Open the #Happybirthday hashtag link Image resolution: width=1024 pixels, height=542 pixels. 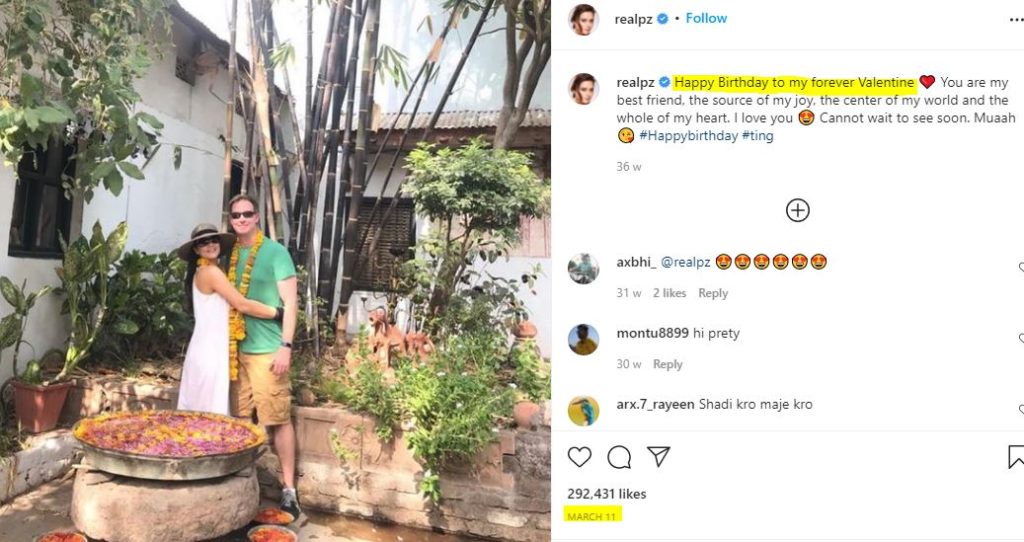click(x=688, y=136)
